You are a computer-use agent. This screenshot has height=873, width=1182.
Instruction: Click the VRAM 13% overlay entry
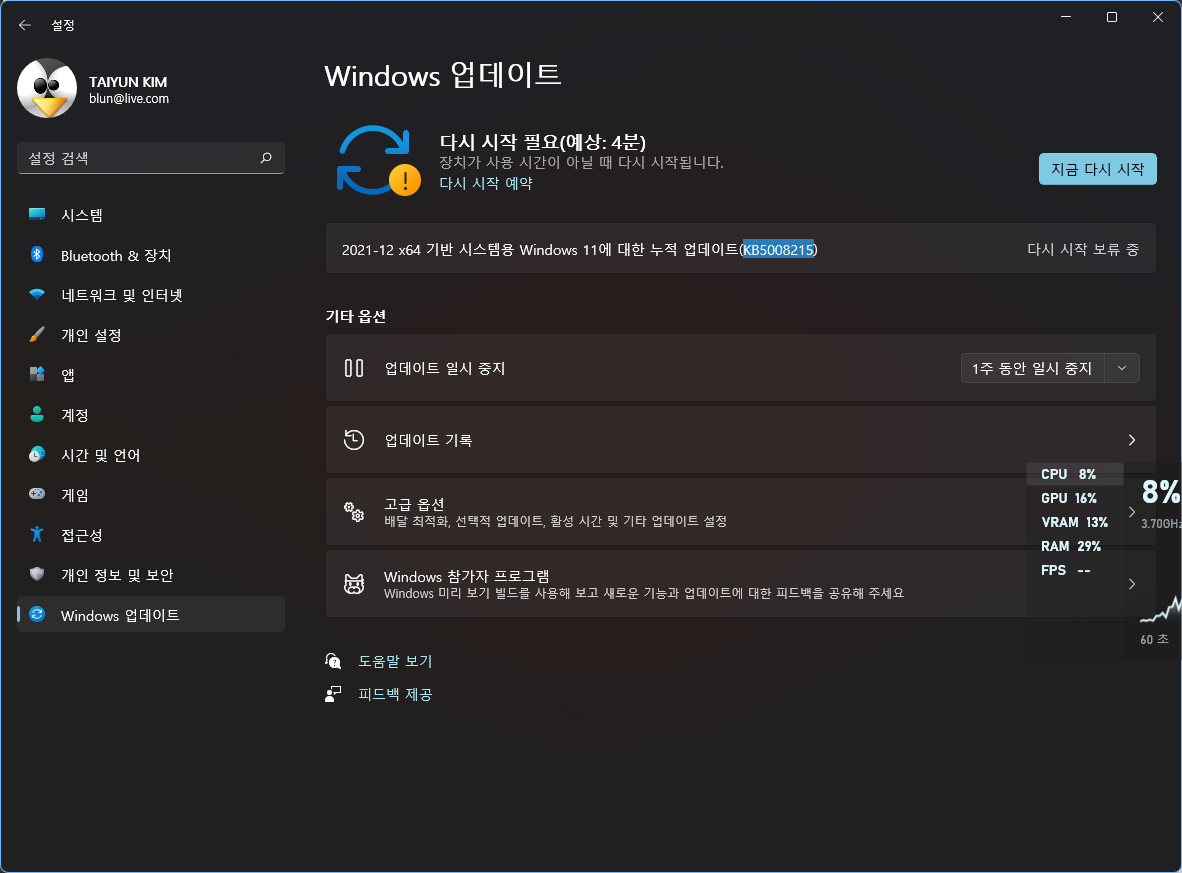tap(1074, 522)
